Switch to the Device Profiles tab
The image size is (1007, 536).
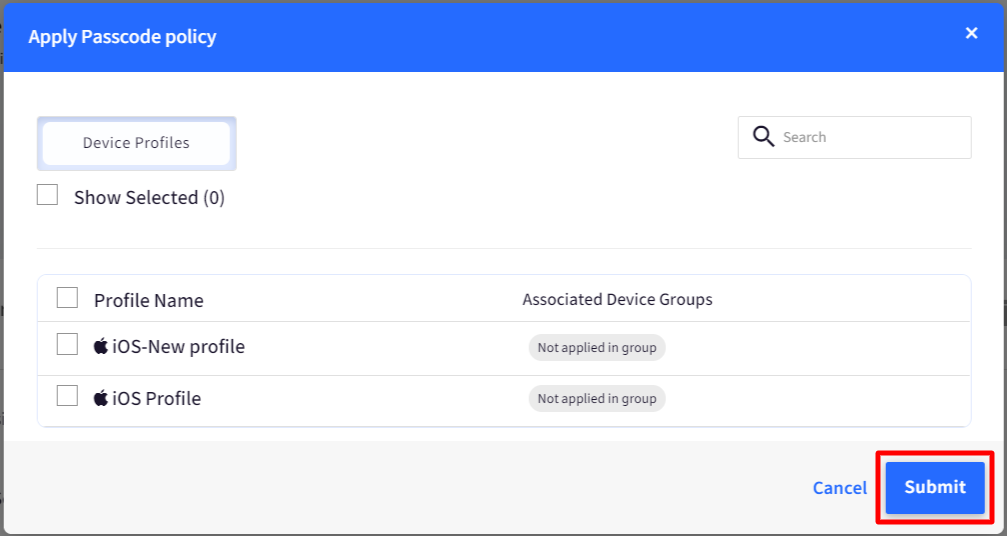click(136, 143)
